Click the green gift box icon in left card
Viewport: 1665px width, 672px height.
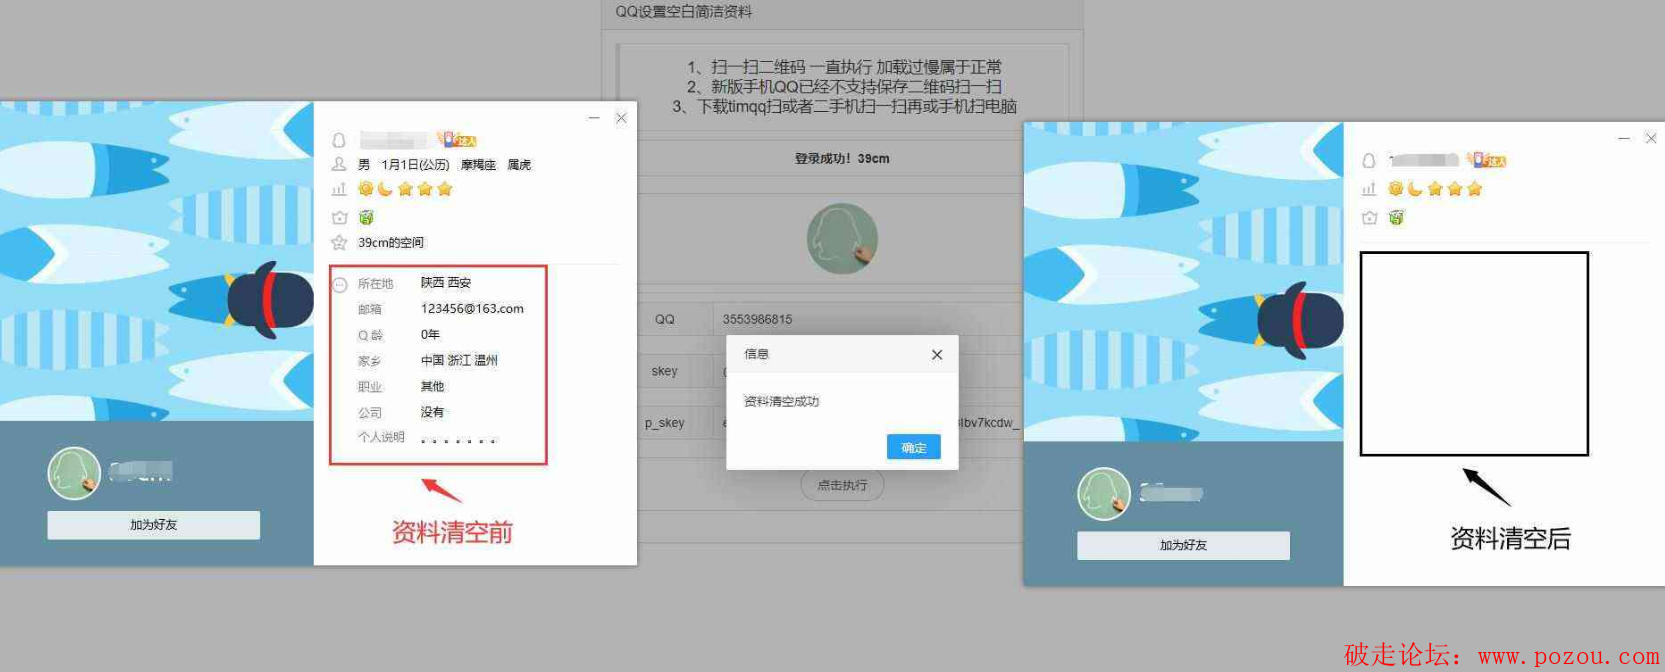366,217
